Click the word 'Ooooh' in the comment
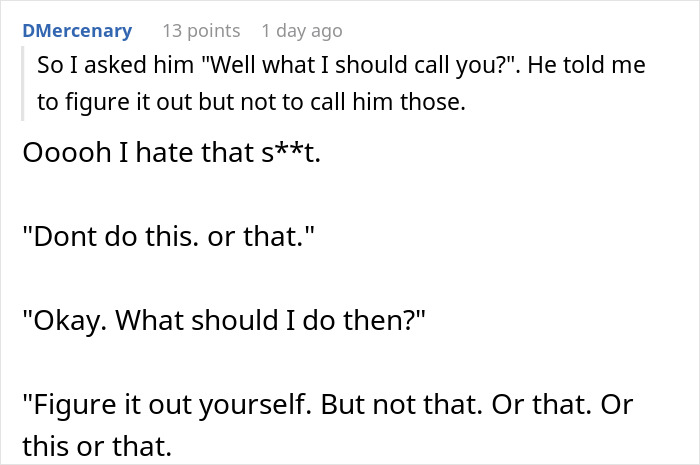Screen dimensions: 700x465 tap(67, 152)
